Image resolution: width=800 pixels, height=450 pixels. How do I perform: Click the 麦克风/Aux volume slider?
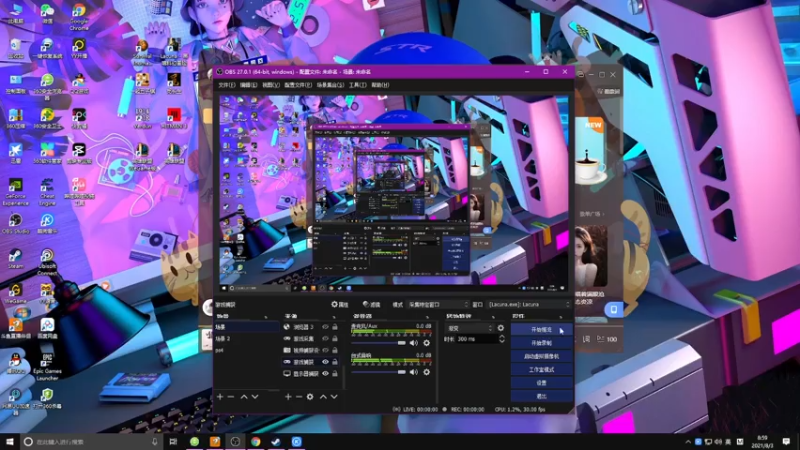point(378,343)
